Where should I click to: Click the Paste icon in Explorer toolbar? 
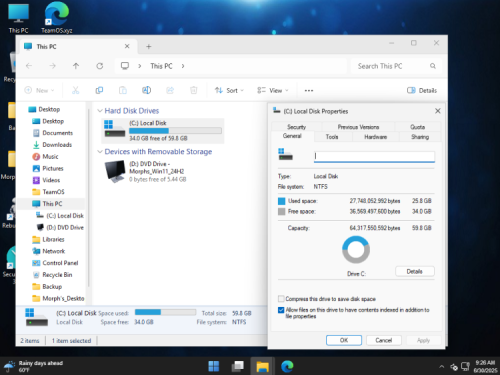point(123,90)
